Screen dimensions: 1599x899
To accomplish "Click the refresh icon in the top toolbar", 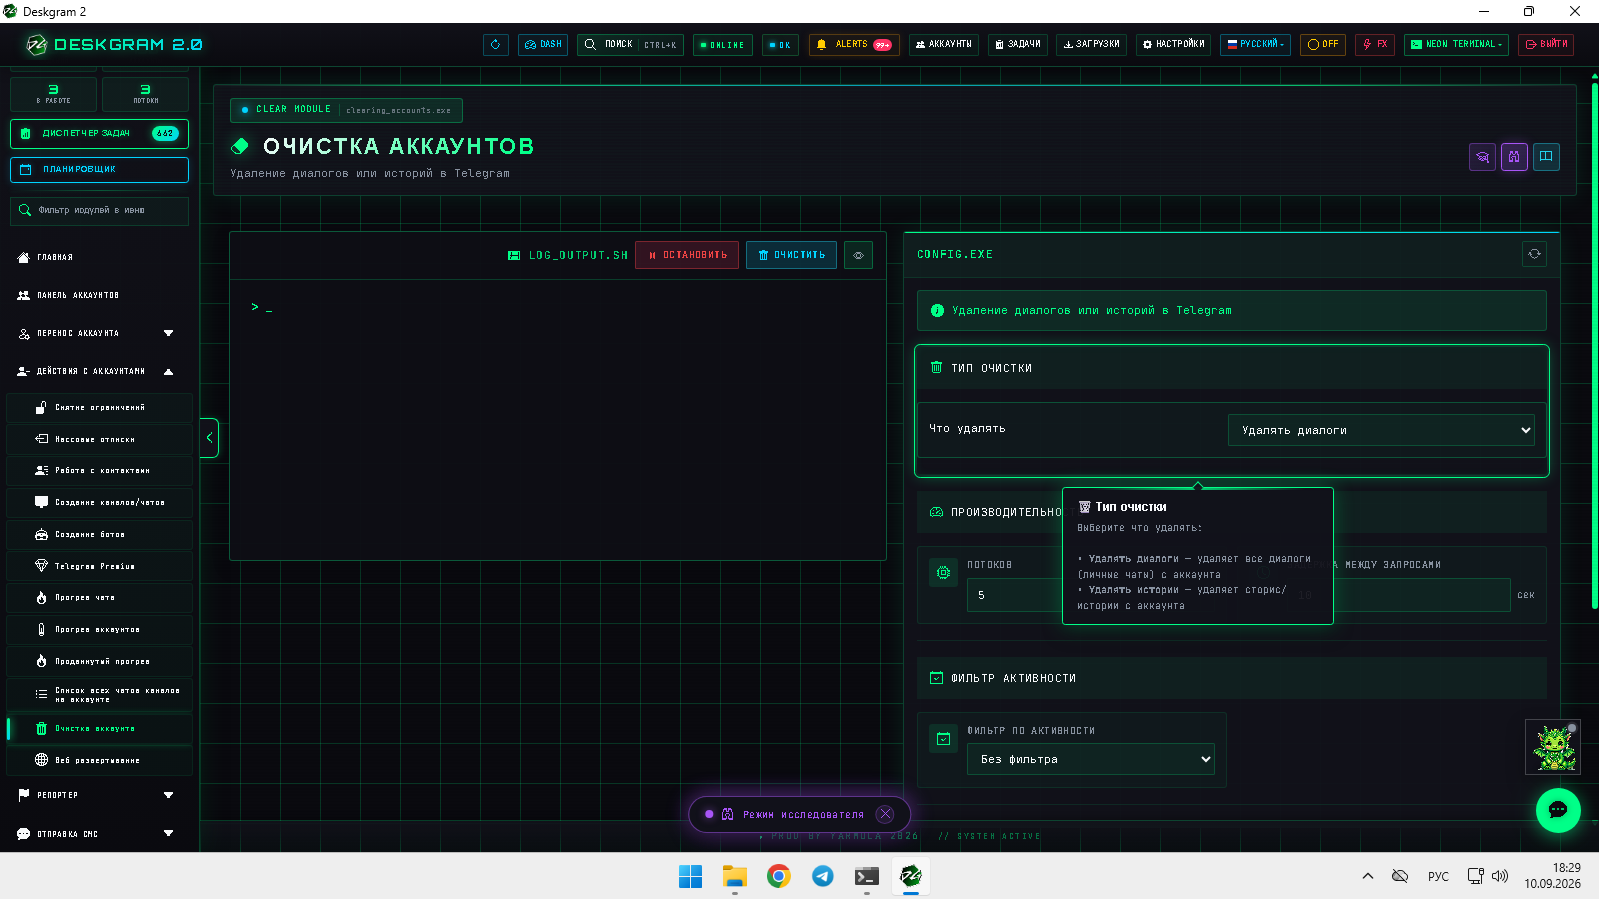I will pyautogui.click(x=495, y=45).
